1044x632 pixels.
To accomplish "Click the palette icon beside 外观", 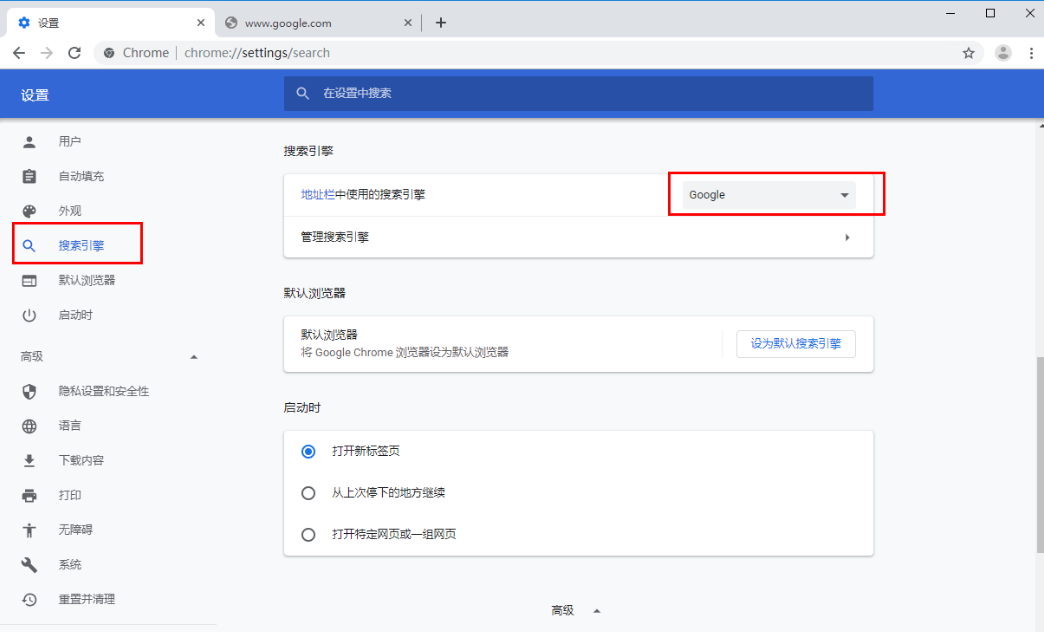I will [29, 211].
